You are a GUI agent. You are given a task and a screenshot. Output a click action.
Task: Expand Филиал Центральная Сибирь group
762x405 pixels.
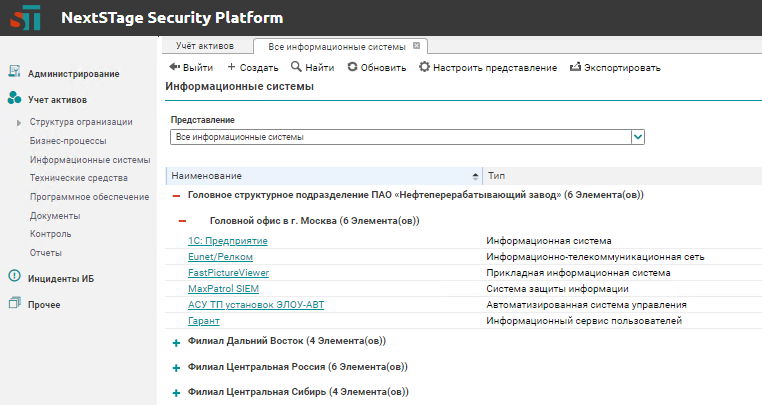pyautogui.click(x=177, y=392)
